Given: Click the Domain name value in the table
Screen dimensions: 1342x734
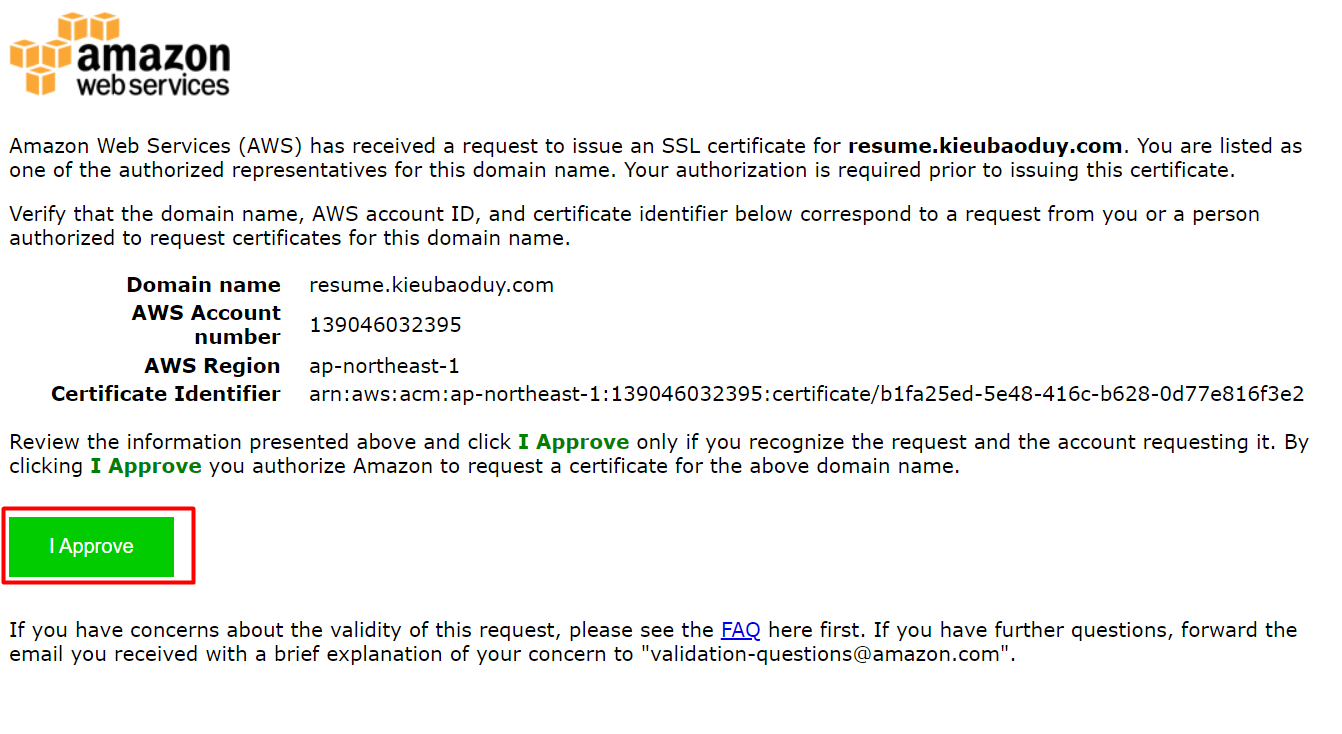Looking at the screenshot, I should coord(431,285).
